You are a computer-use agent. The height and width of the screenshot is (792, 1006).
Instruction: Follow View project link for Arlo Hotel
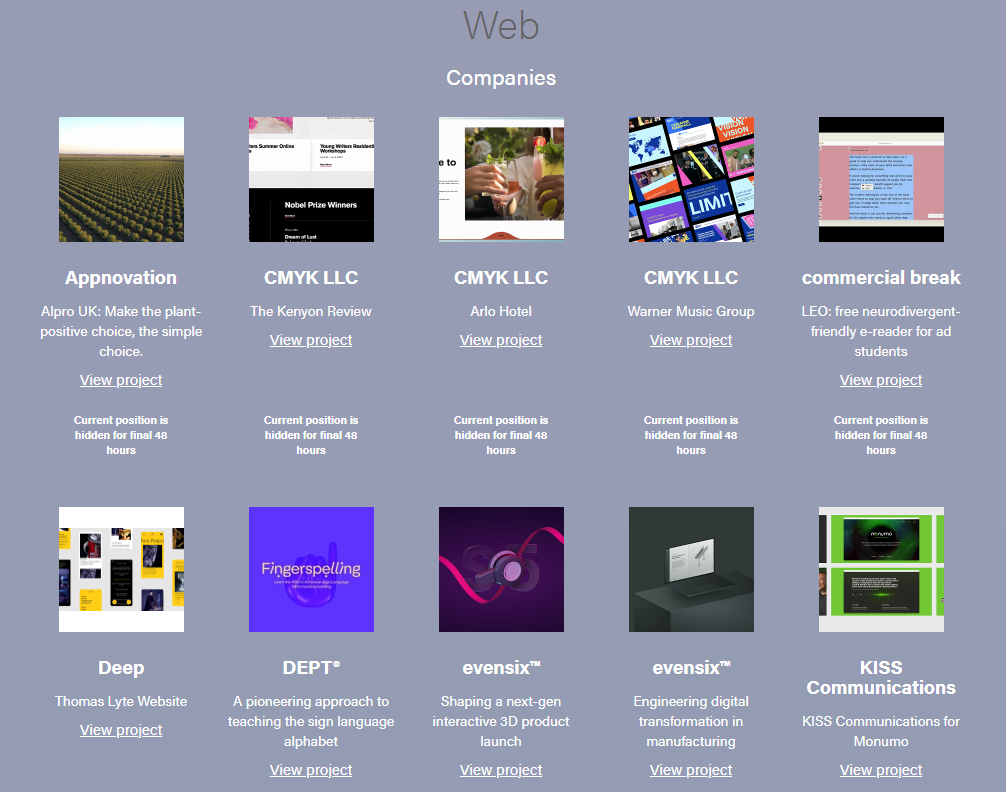point(501,340)
